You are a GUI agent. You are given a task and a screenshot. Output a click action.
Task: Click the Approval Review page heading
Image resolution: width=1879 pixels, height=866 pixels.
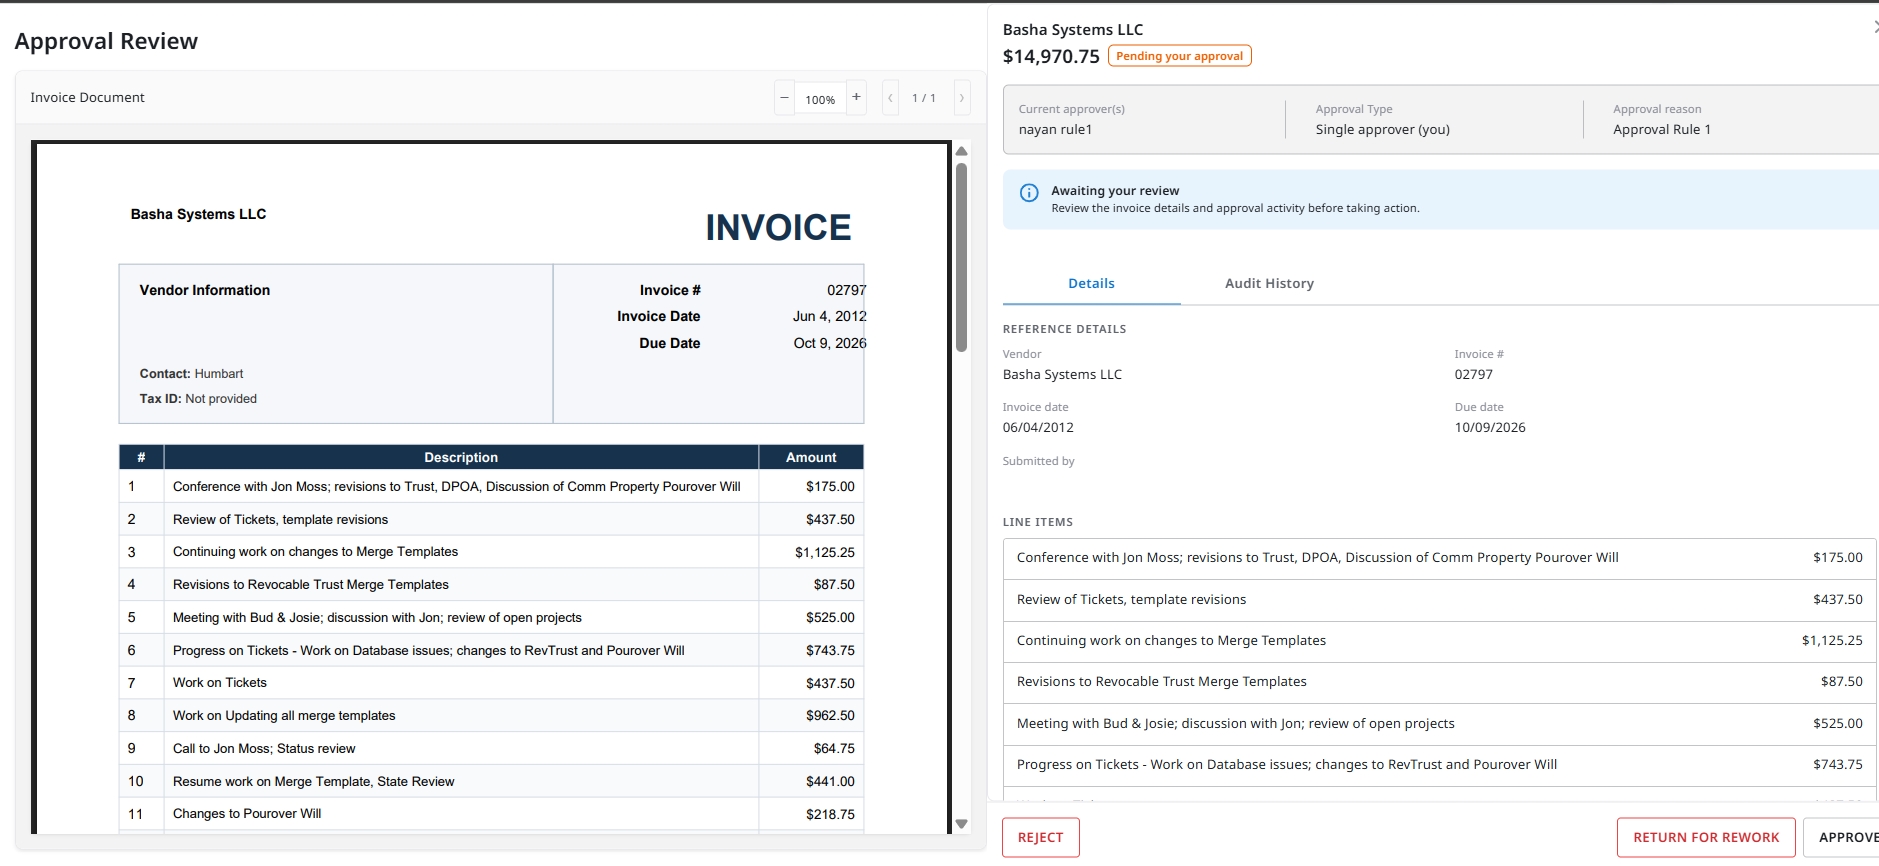(x=106, y=41)
